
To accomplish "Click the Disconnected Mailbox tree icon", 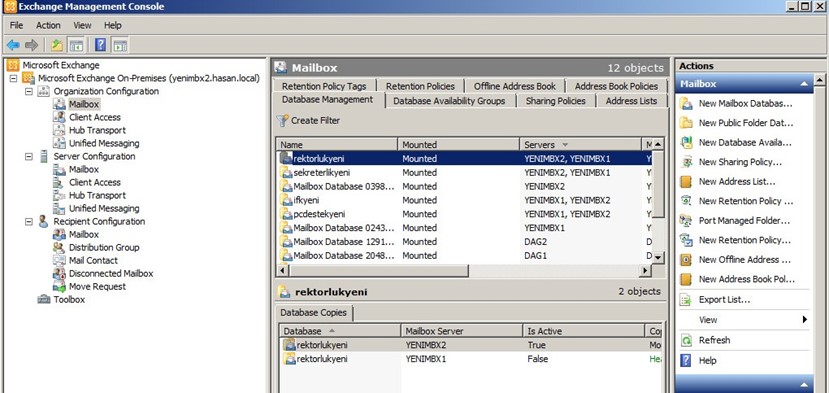I will [59, 273].
